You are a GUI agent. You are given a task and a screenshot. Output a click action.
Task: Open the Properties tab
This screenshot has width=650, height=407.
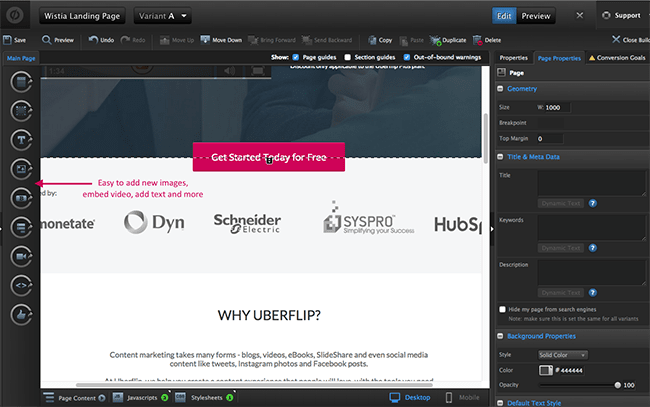tap(513, 58)
